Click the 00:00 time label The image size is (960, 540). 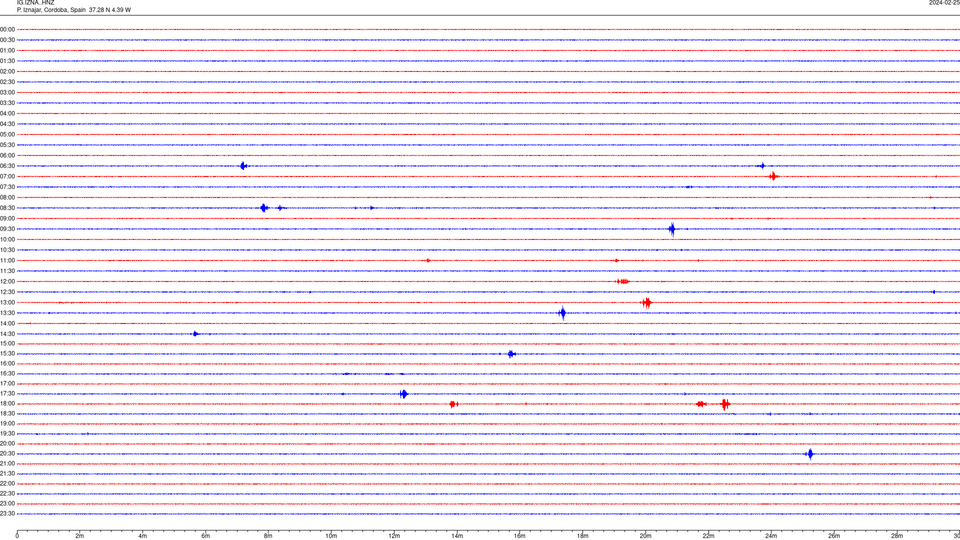point(7,29)
